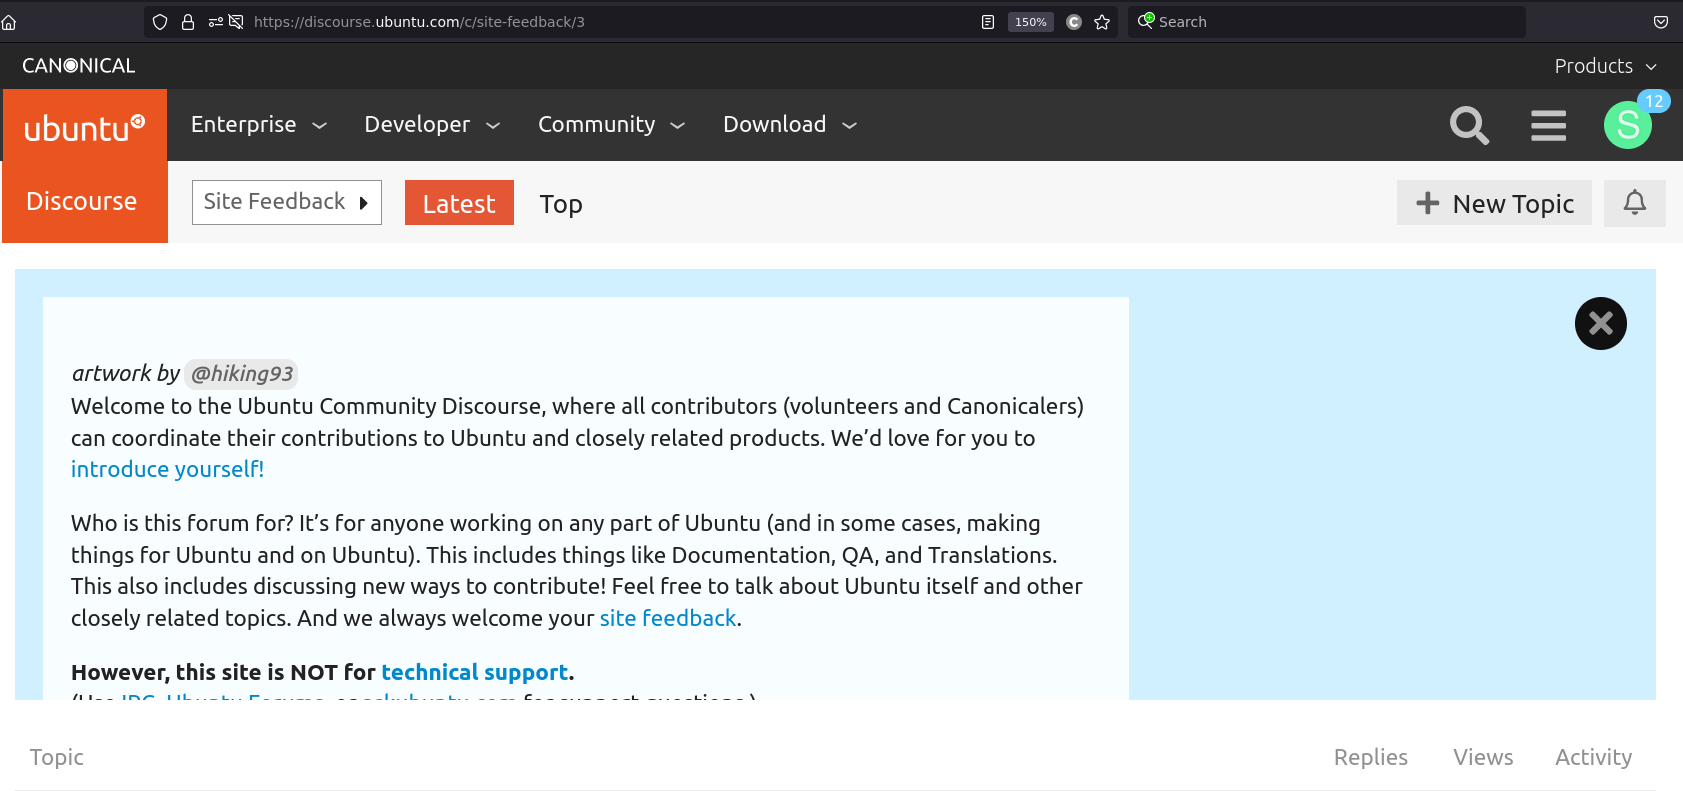Open the Discourse search magnifier icon
1683x791 pixels.
(1469, 126)
